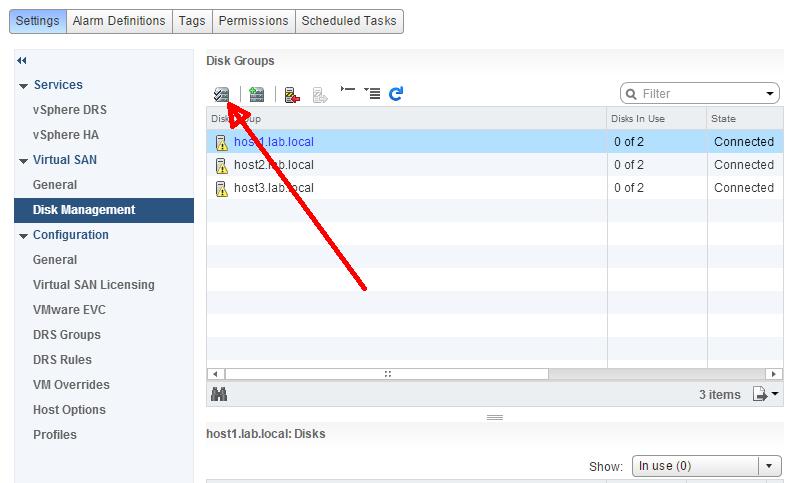This screenshot has width=794, height=483.
Task: Click the expand all rows icon
Action: (x=372, y=93)
